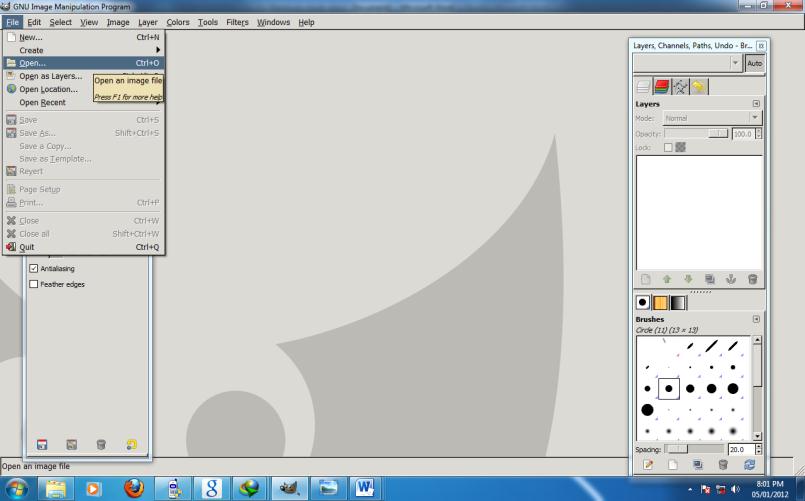
Task: Click the Opacity value field 100.0
Action: 743,134
